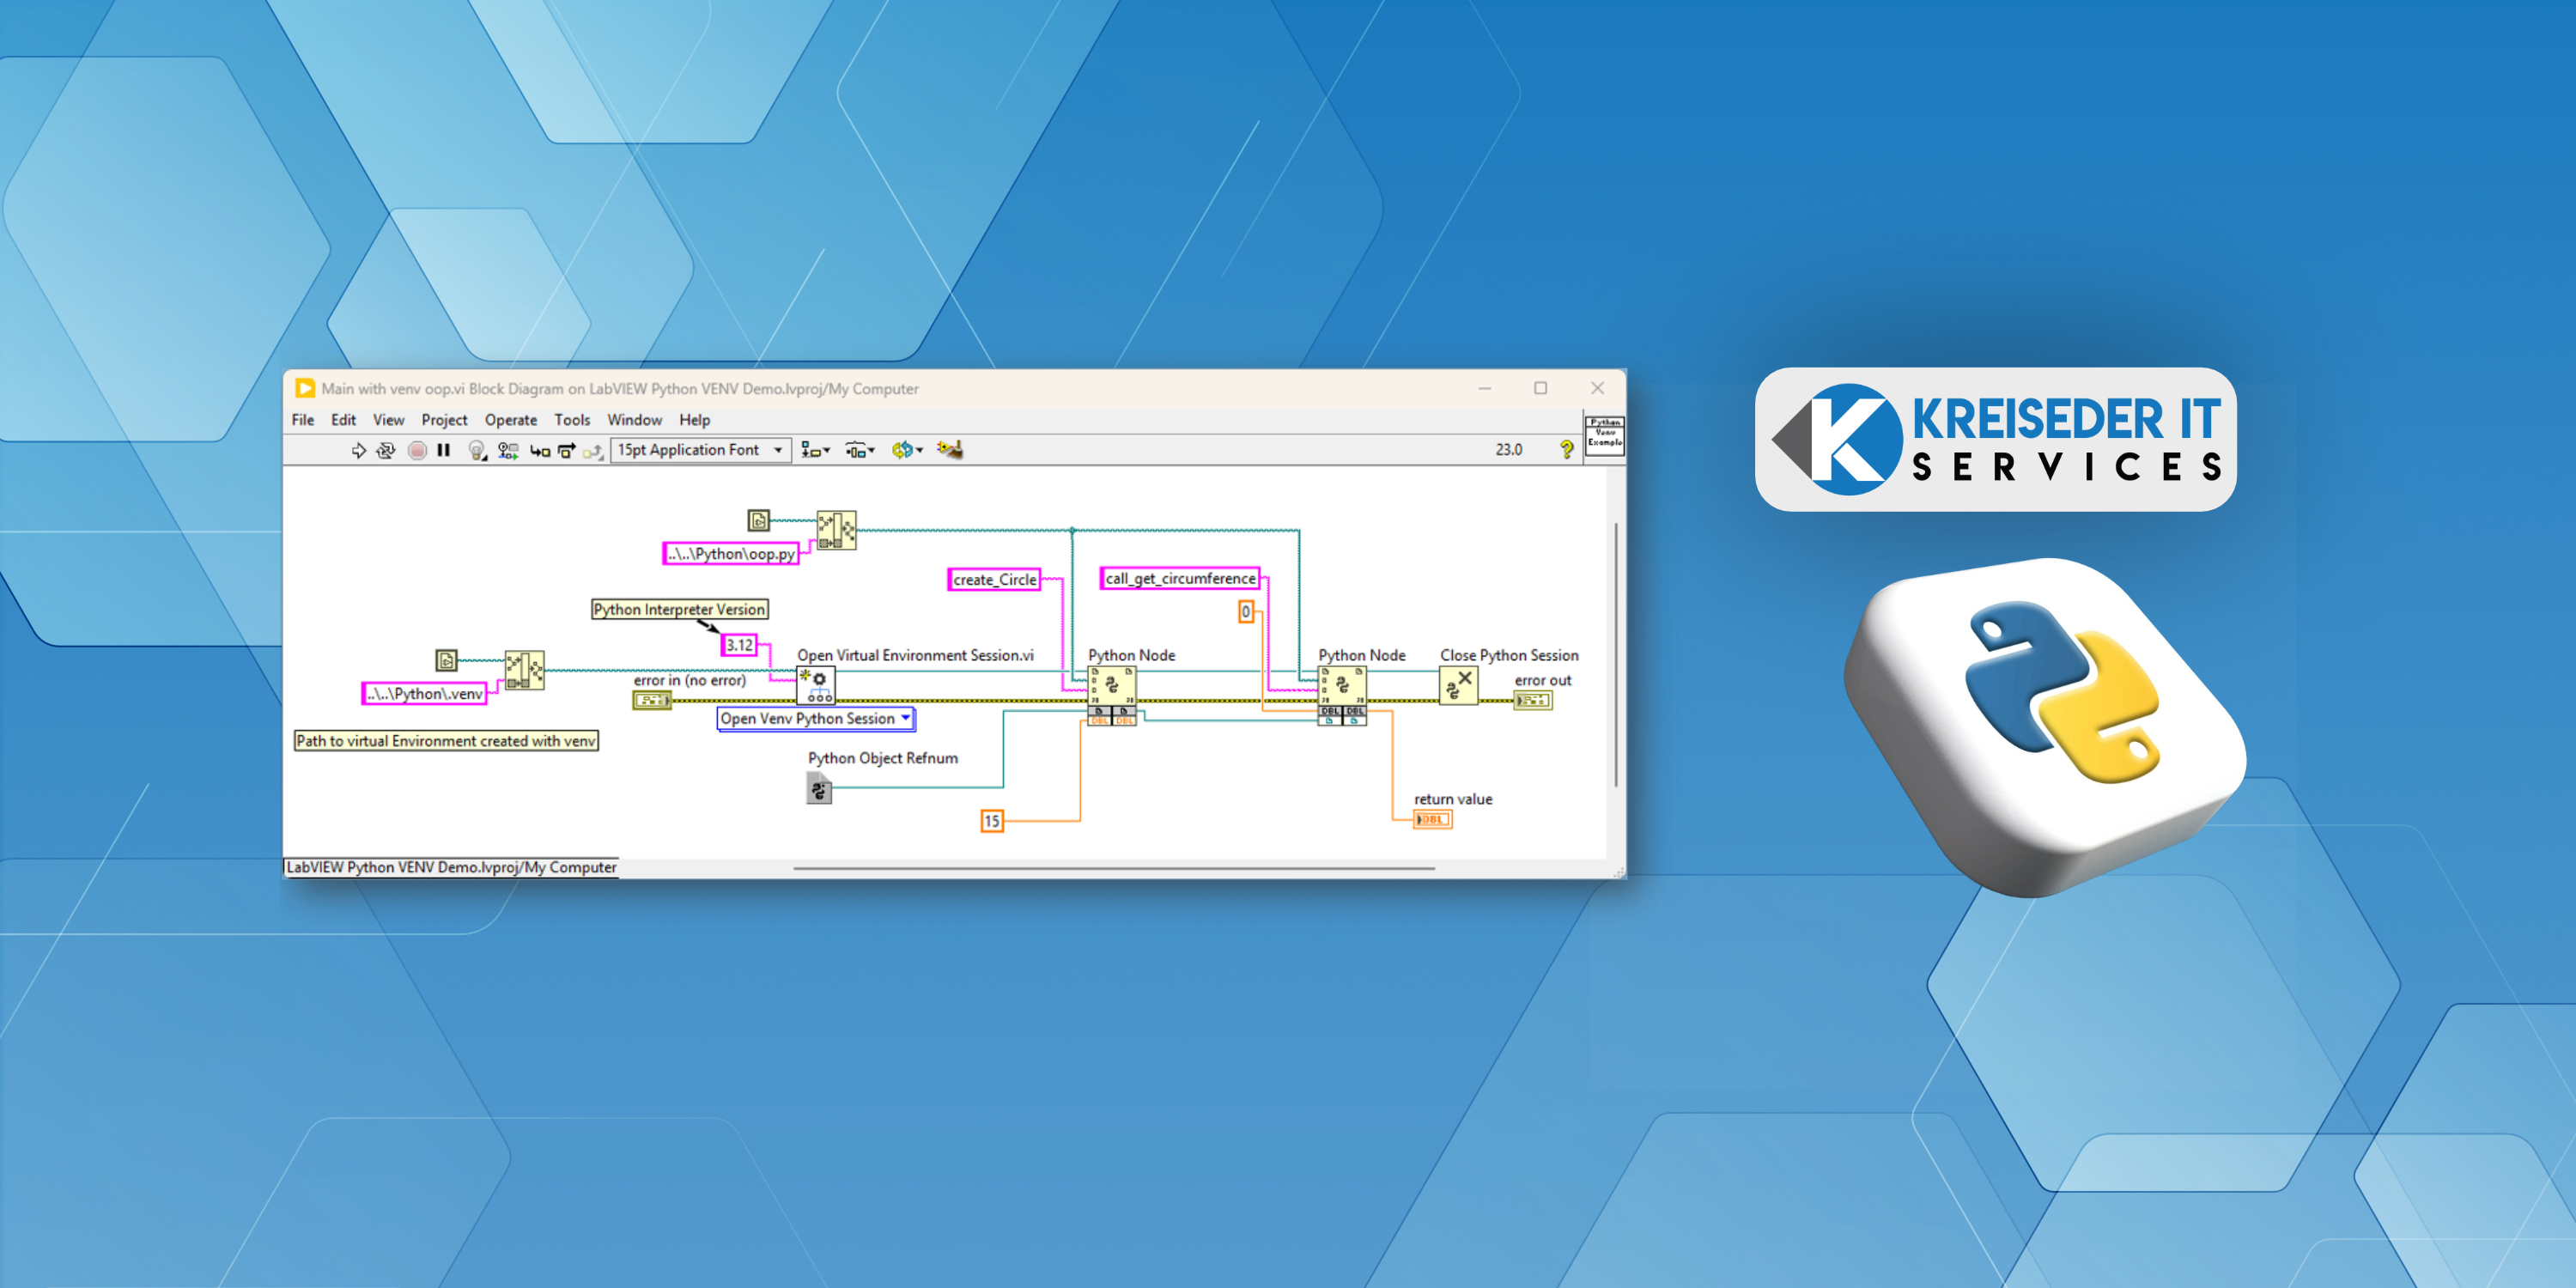Select the Close Python Session node
This screenshot has height=1288, width=2576.
pyautogui.click(x=1459, y=687)
